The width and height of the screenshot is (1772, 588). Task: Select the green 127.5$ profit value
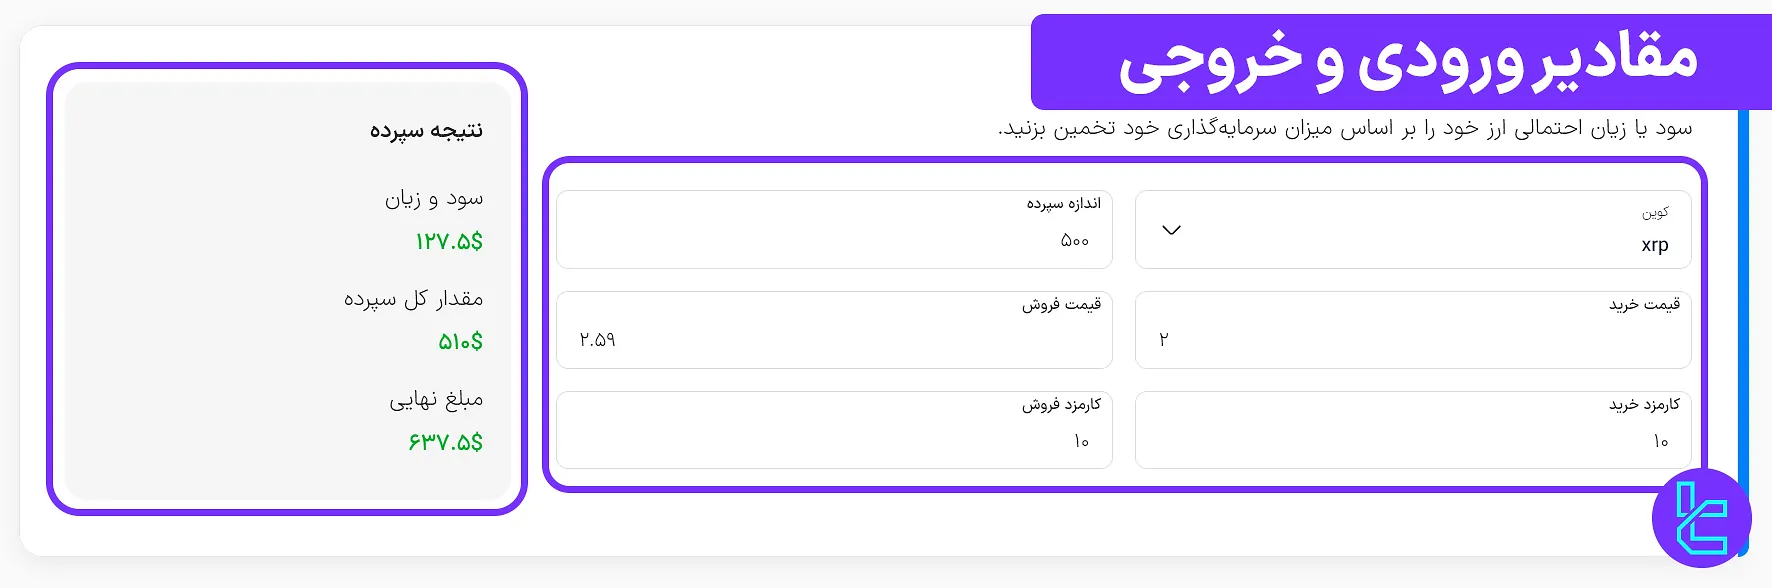coord(449,241)
